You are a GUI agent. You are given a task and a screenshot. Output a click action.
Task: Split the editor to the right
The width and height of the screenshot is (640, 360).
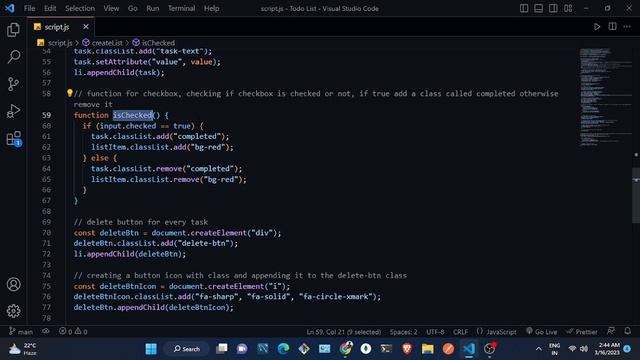tap(612, 27)
